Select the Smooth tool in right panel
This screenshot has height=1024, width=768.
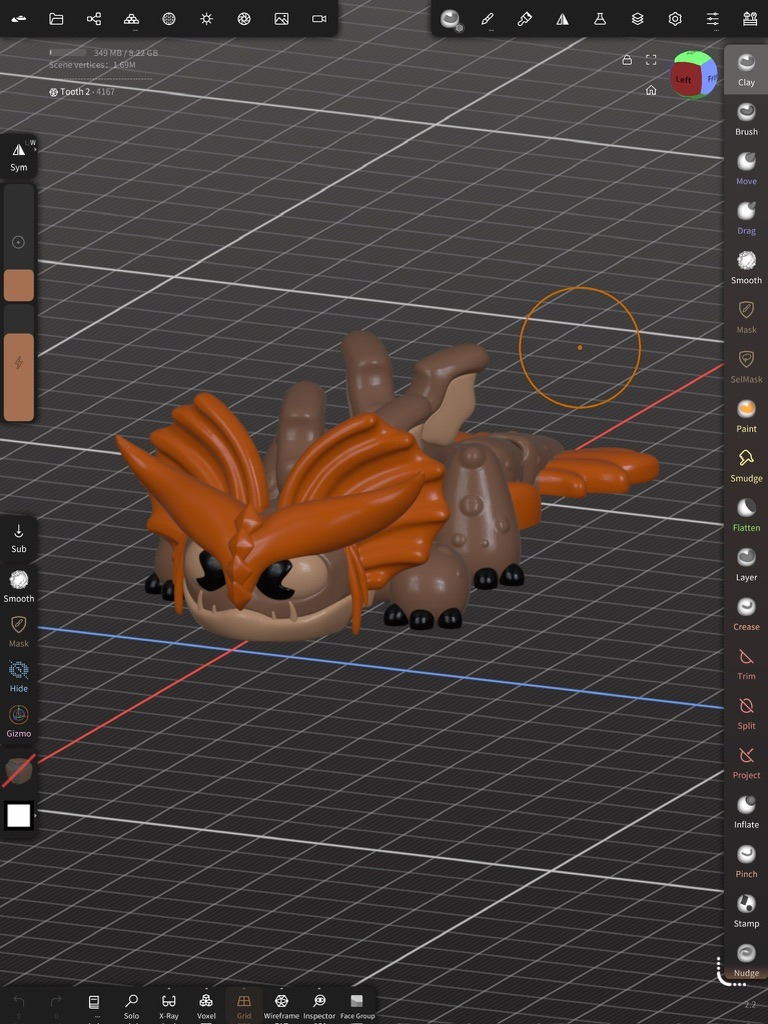746,268
